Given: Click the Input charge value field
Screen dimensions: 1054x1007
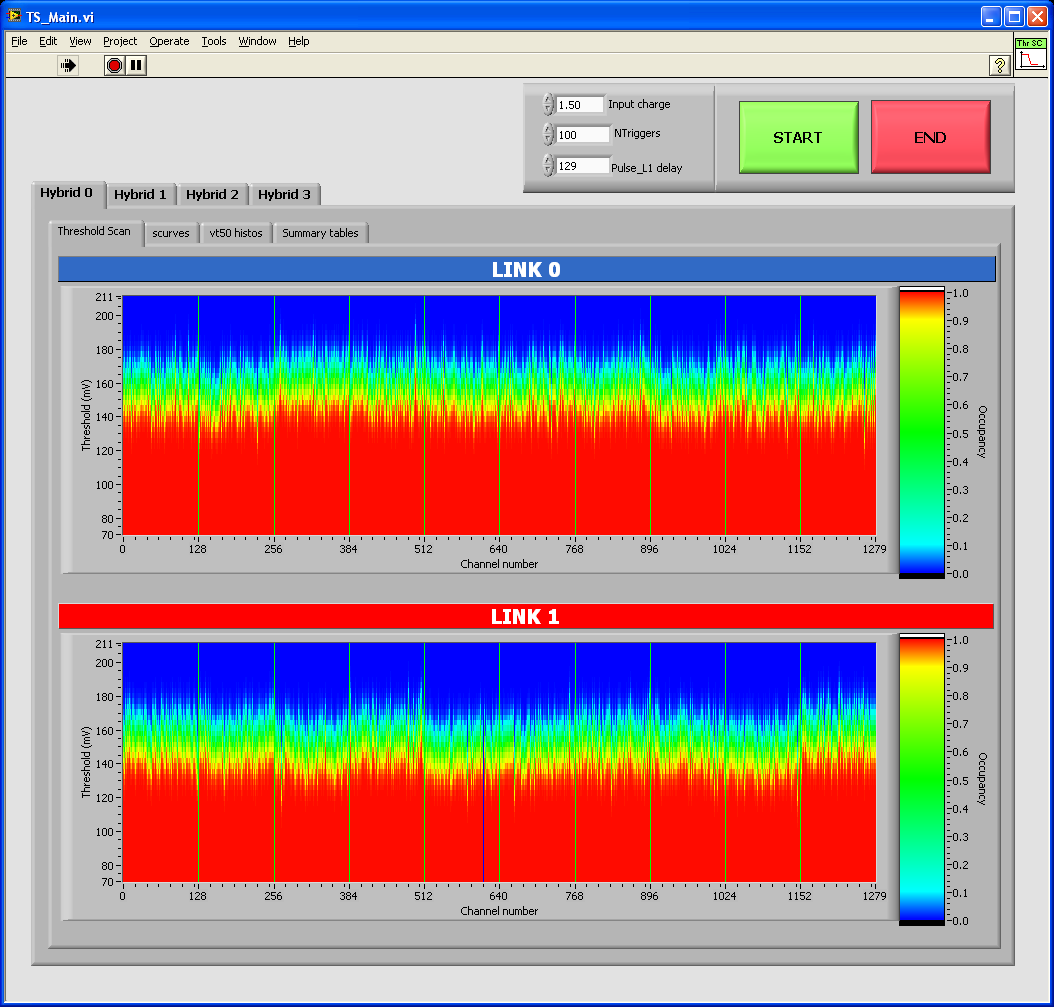Looking at the screenshot, I should pos(580,104).
